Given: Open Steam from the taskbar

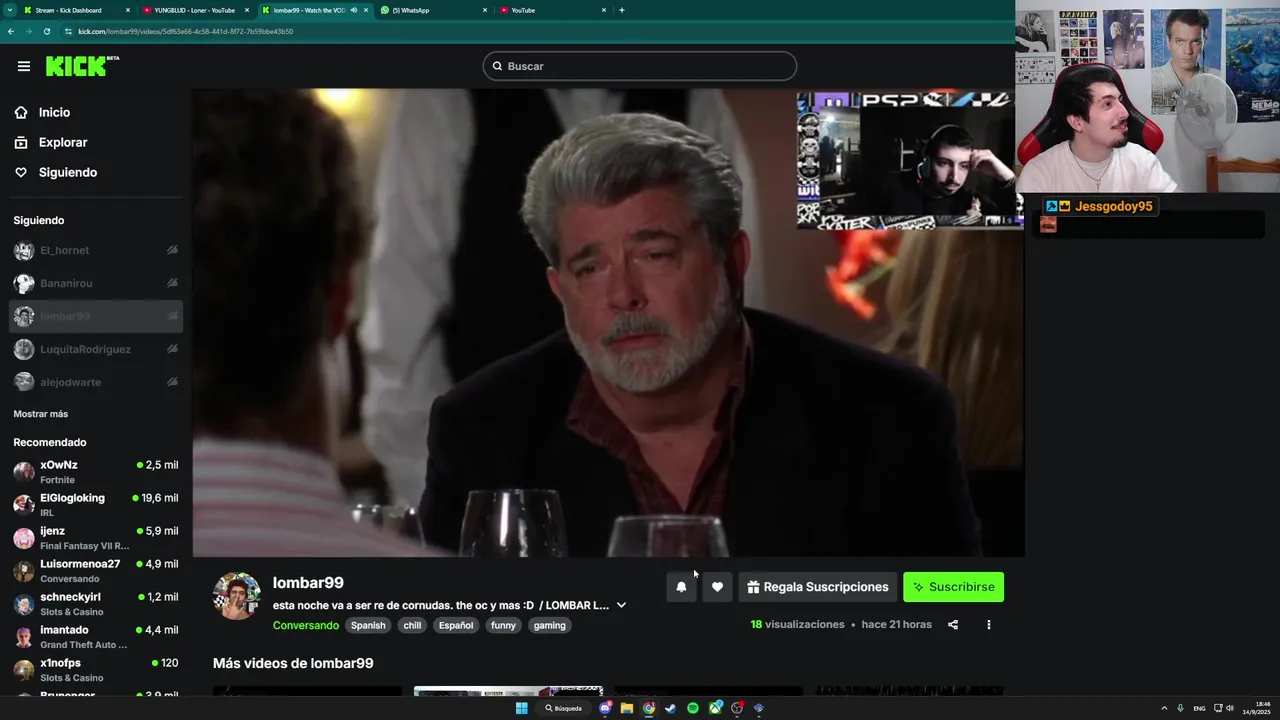Looking at the screenshot, I should click(671, 708).
